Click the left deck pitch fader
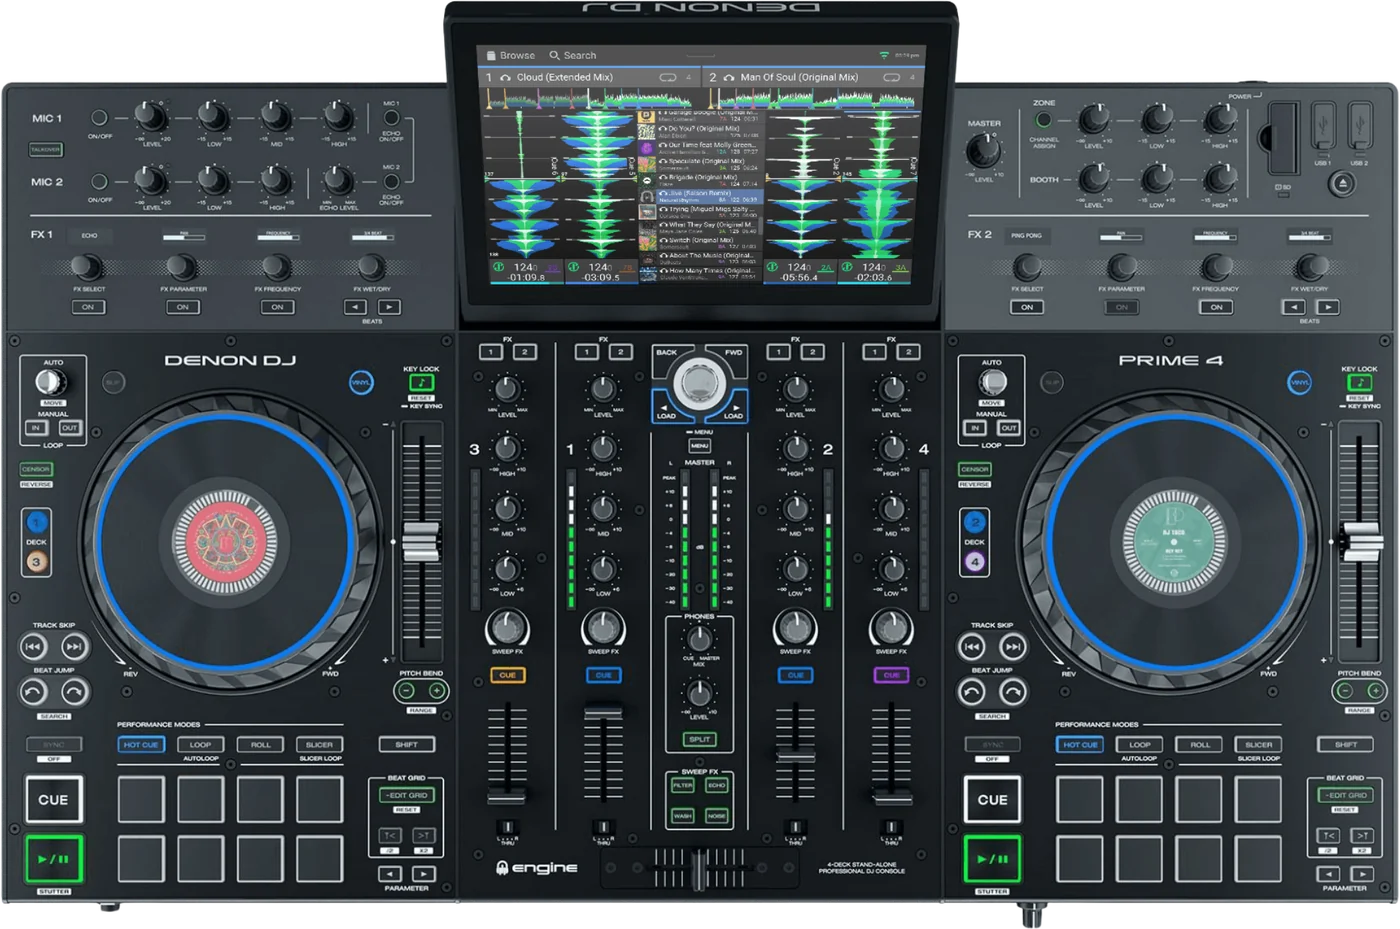This screenshot has width=1400, height=929. pyautogui.click(x=421, y=541)
